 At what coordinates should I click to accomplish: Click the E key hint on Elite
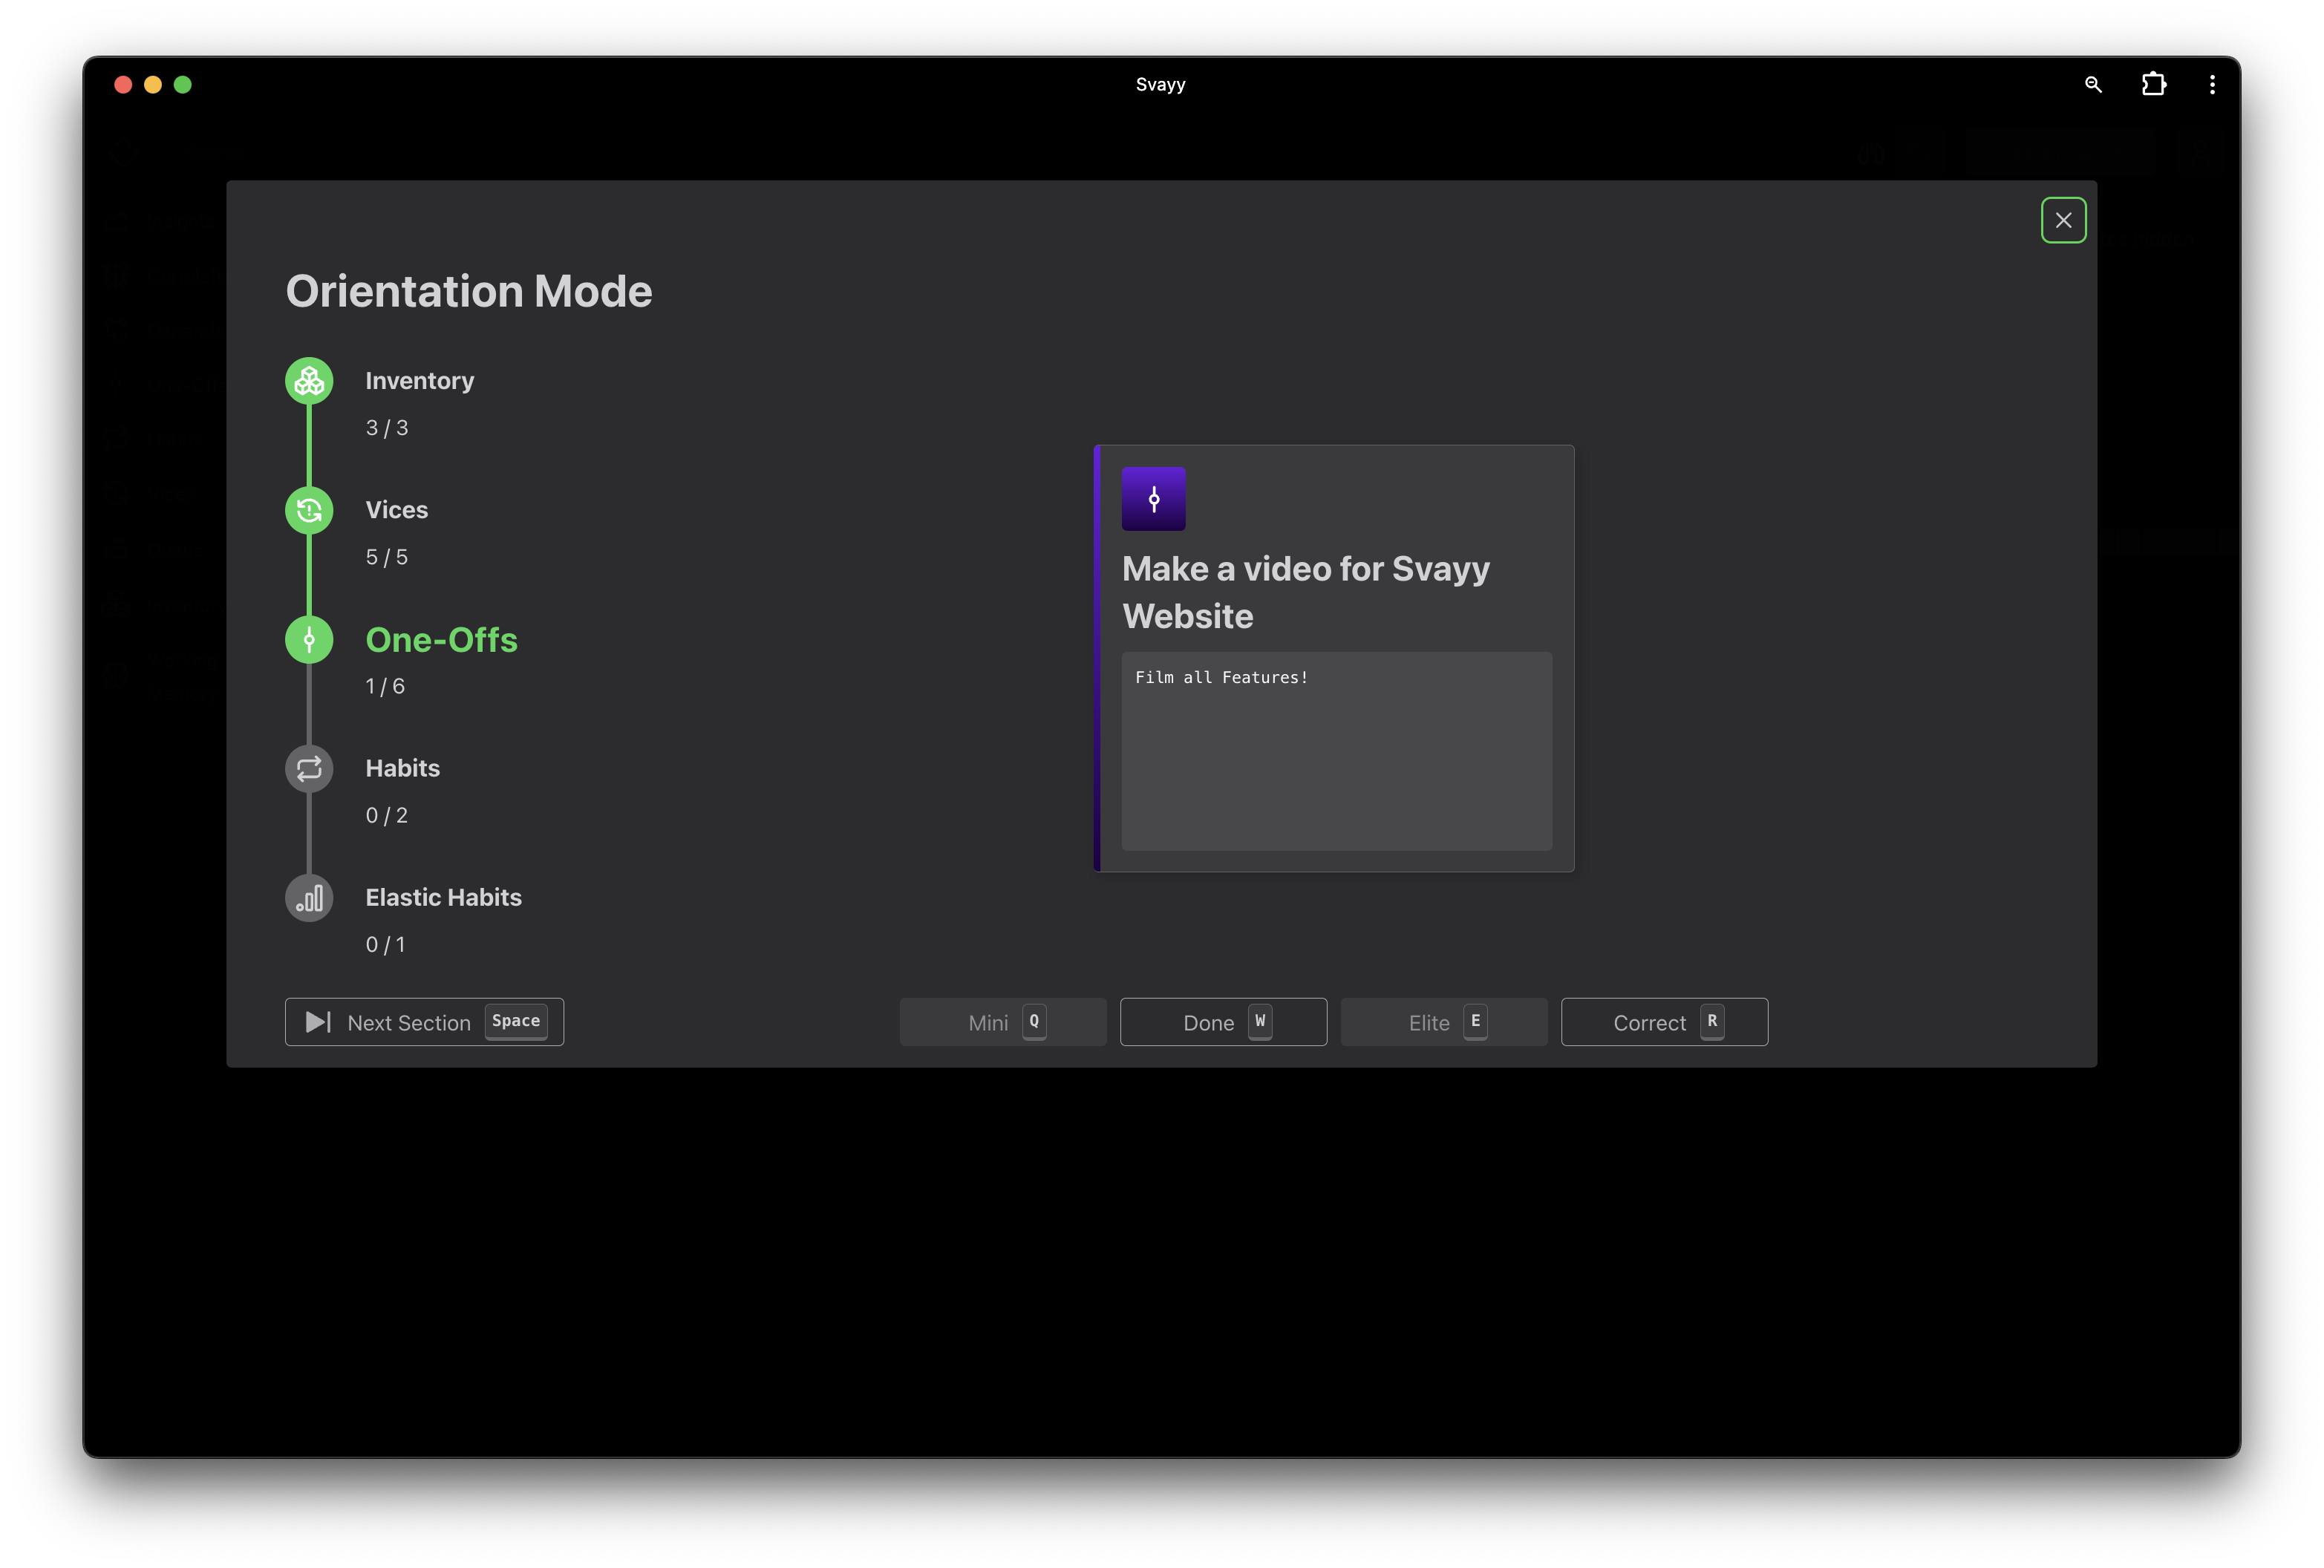pos(1475,1021)
